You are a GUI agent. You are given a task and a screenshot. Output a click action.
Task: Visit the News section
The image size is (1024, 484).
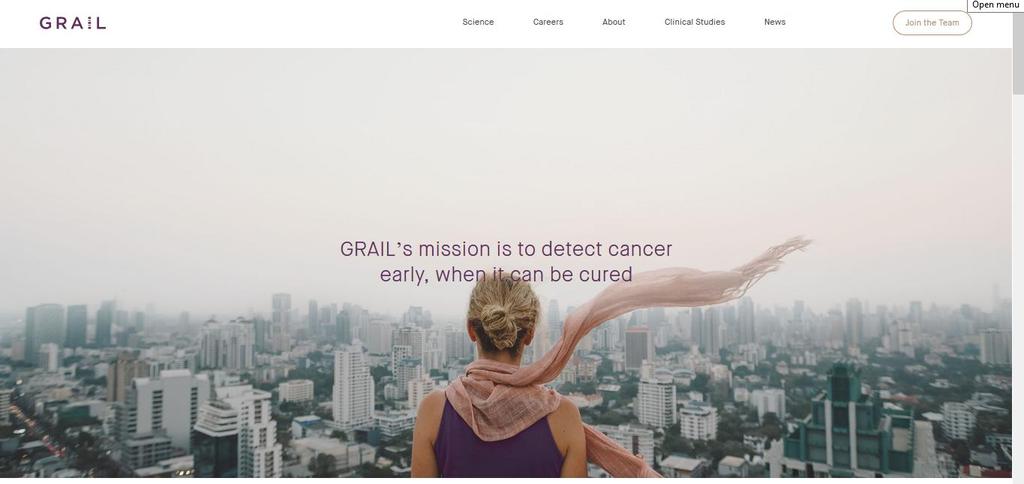[775, 22]
